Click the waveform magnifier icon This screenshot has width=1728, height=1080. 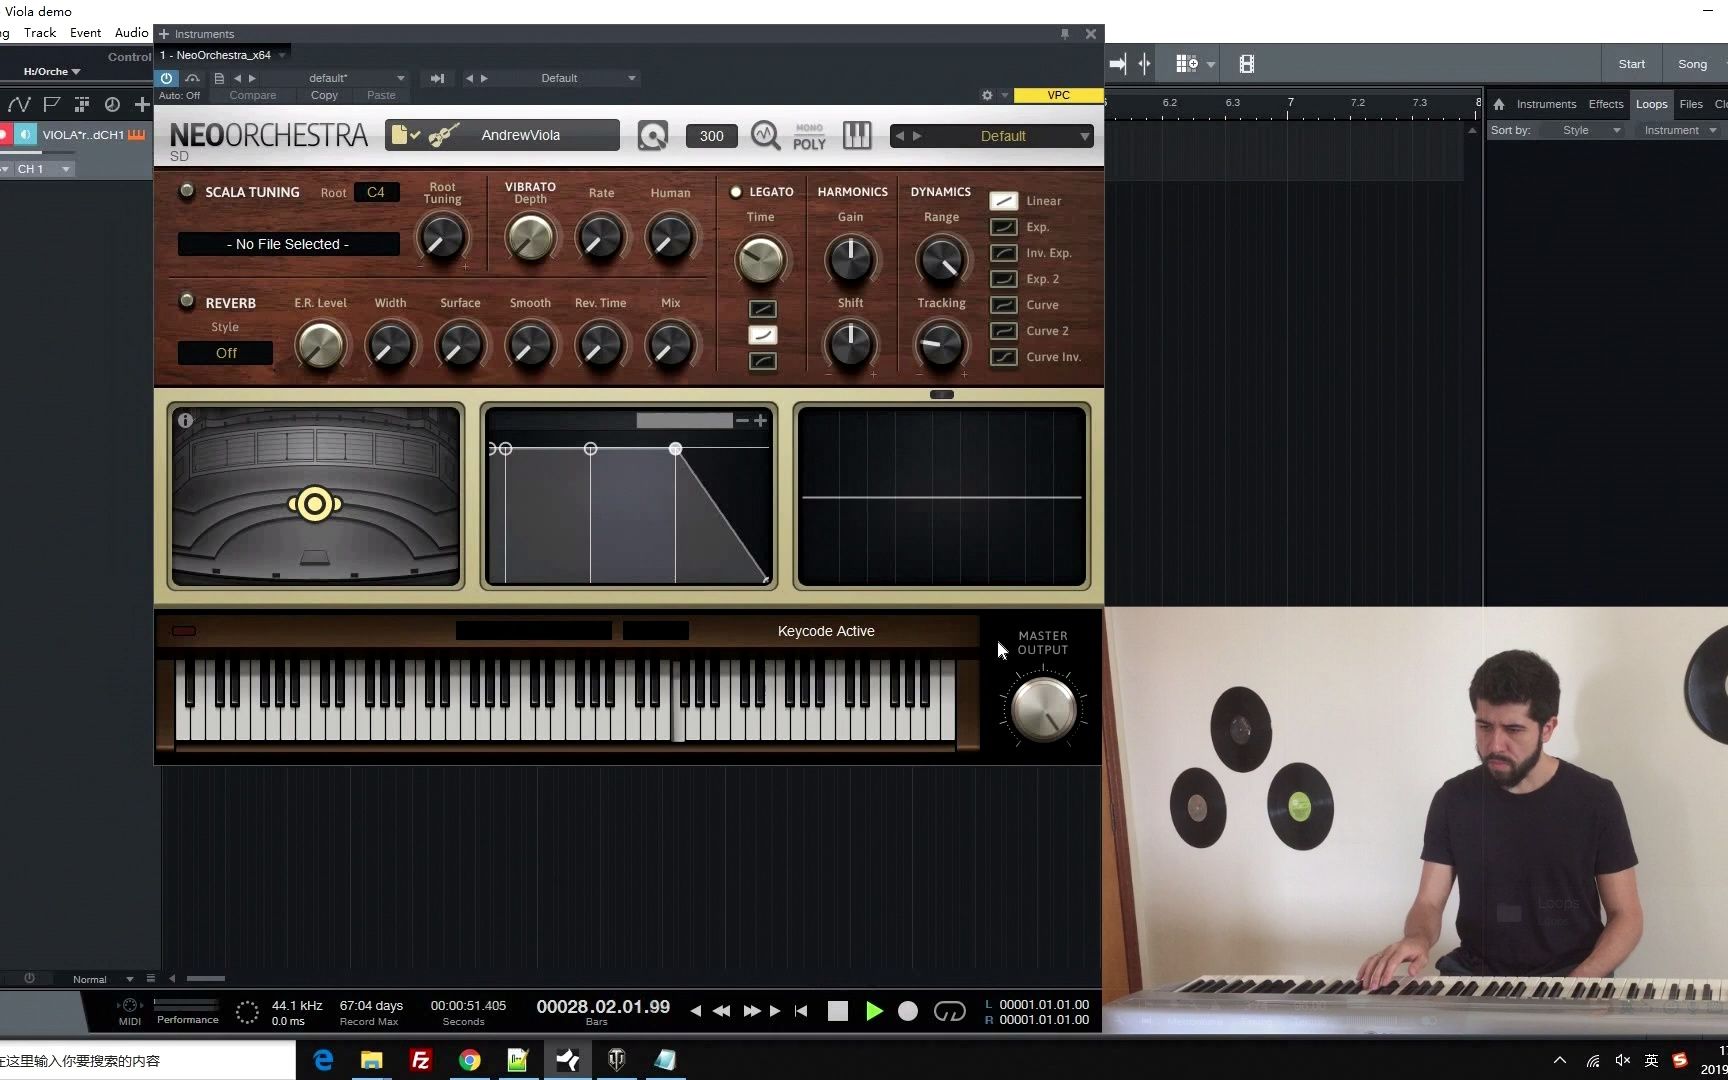765,135
